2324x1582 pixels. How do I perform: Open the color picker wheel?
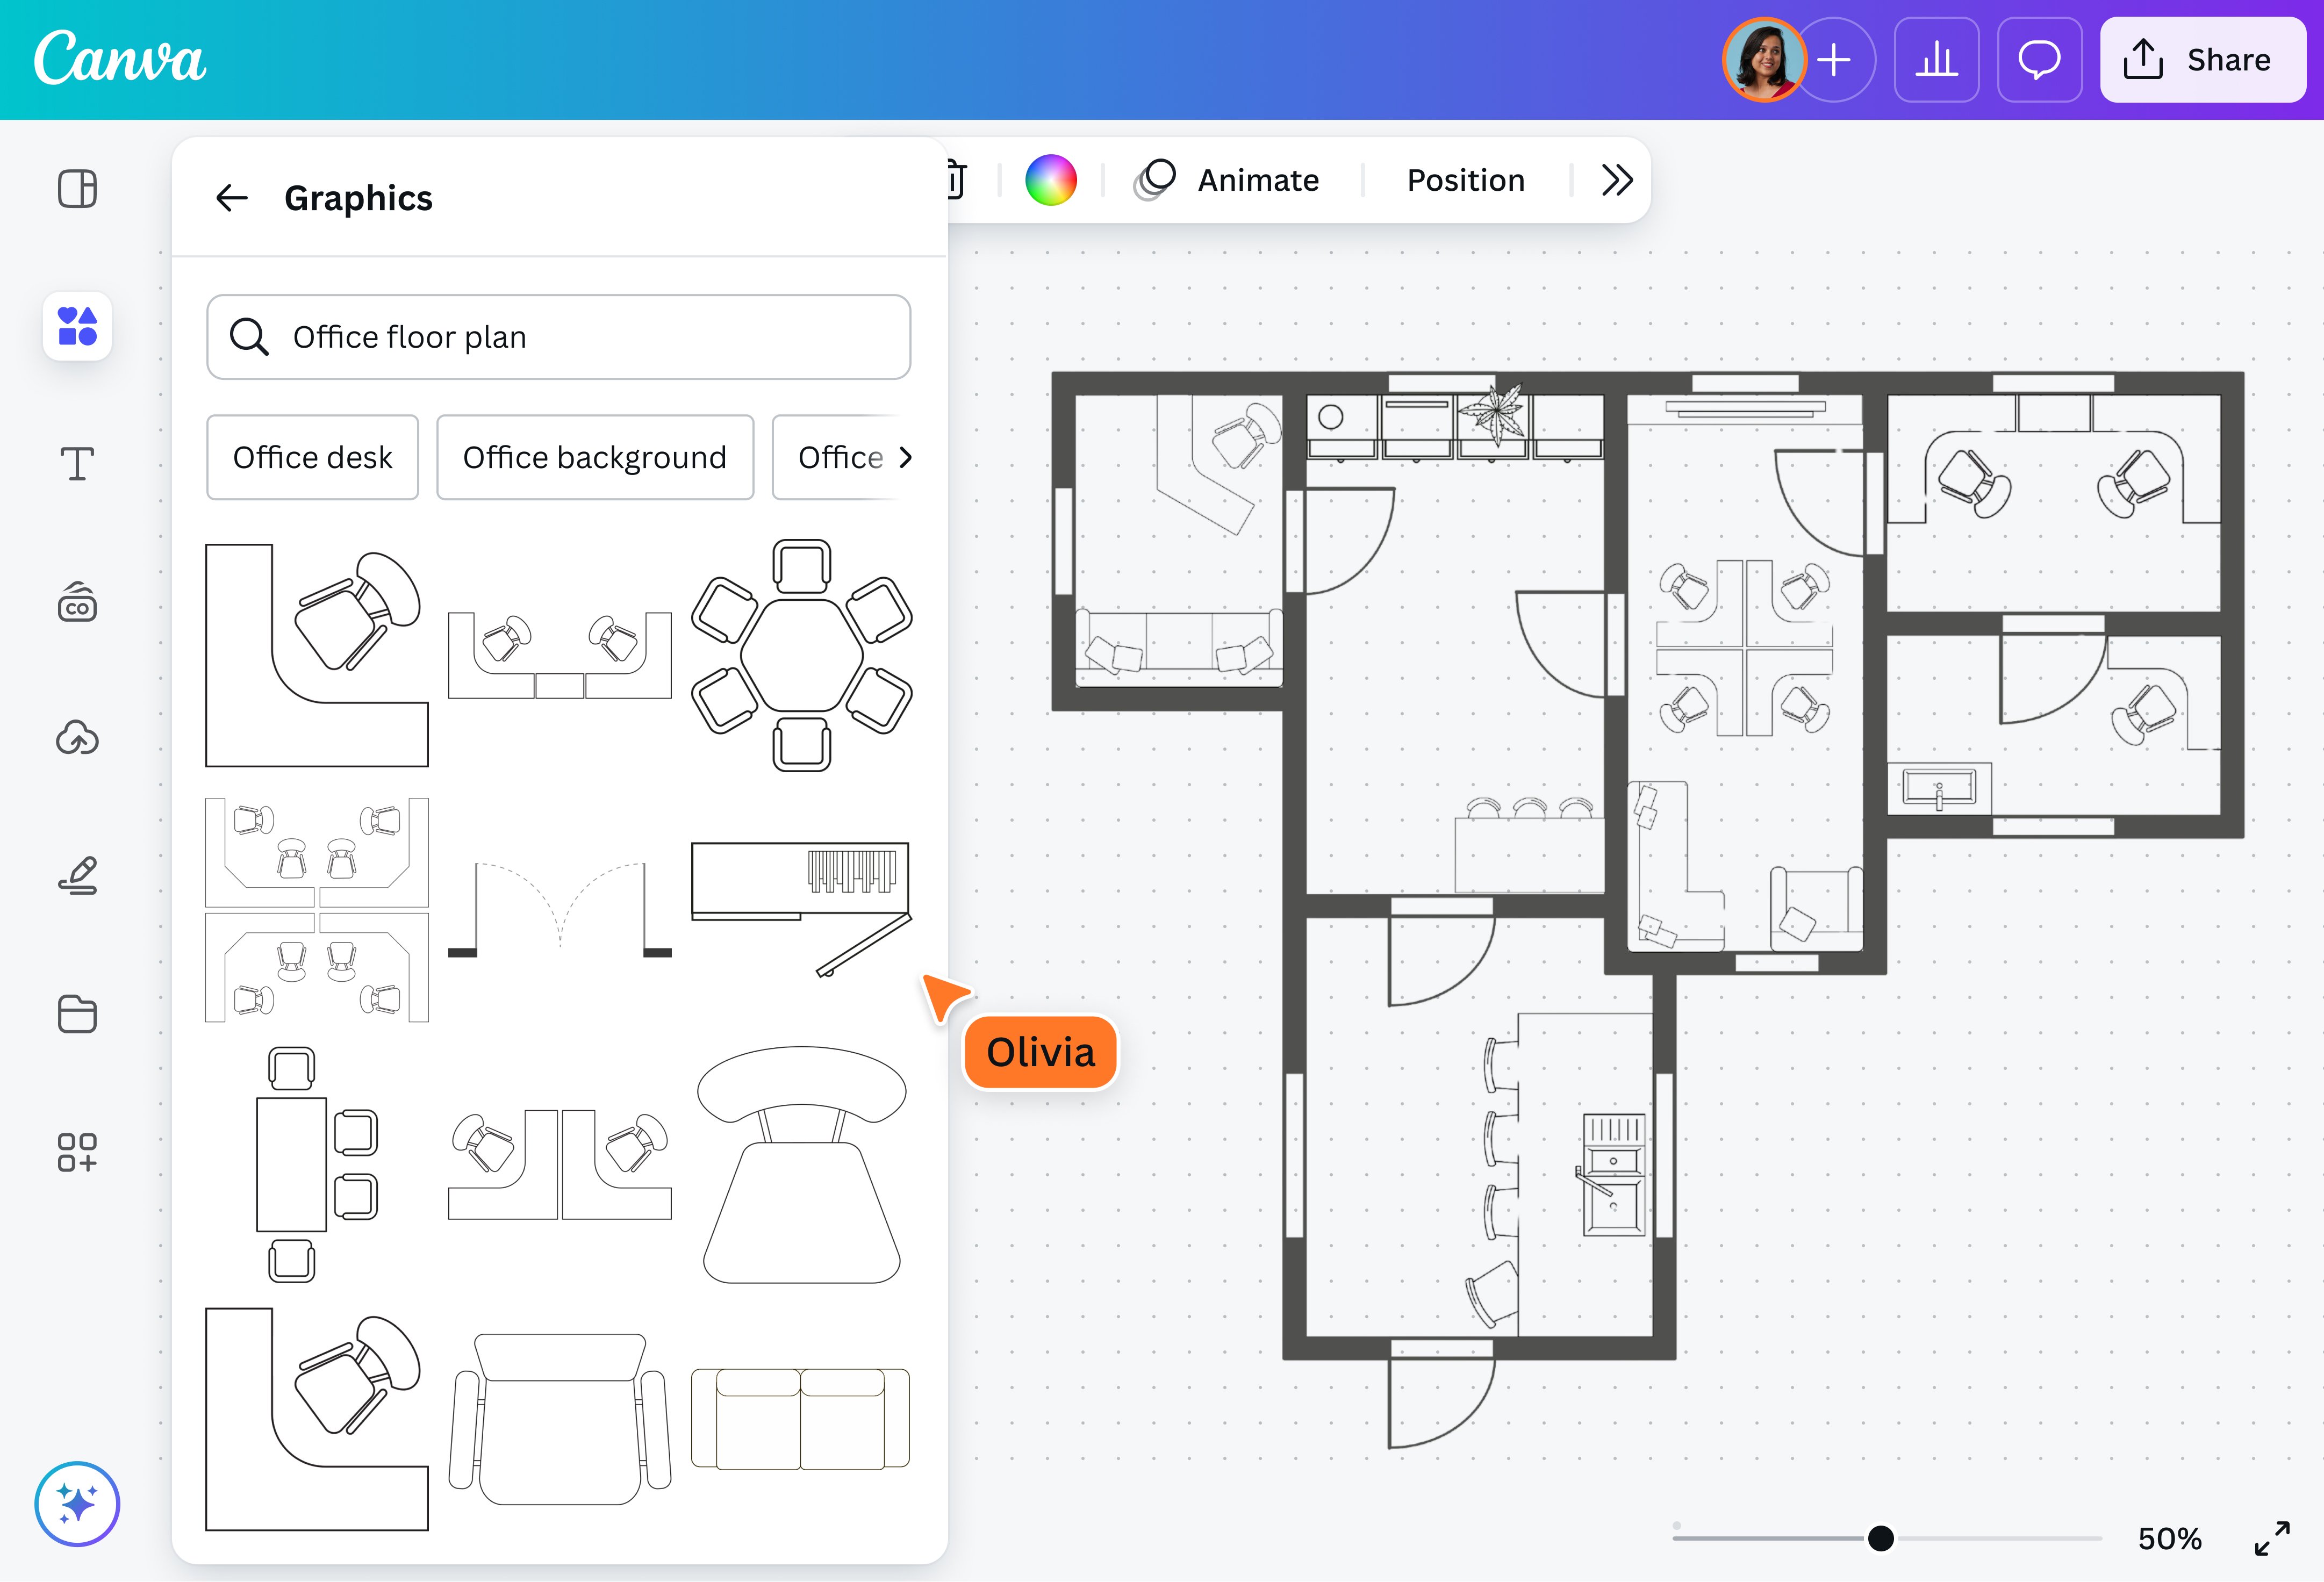[x=1051, y=180]
